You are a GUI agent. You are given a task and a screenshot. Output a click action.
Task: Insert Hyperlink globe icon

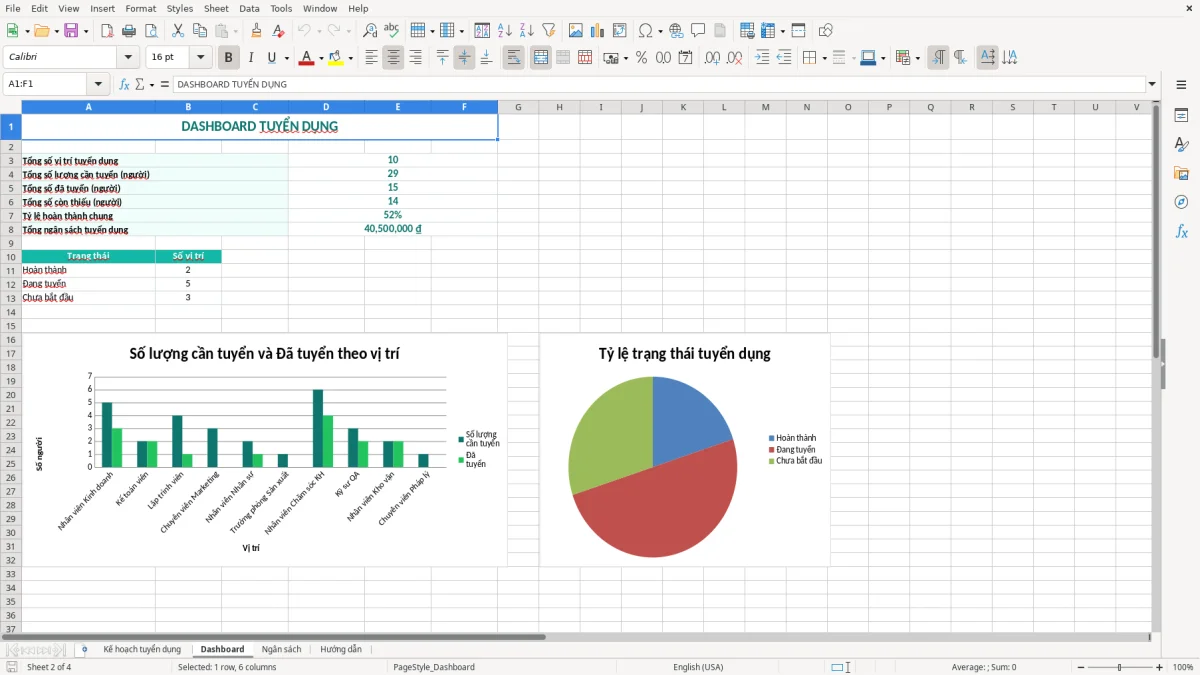pos(676,31)
